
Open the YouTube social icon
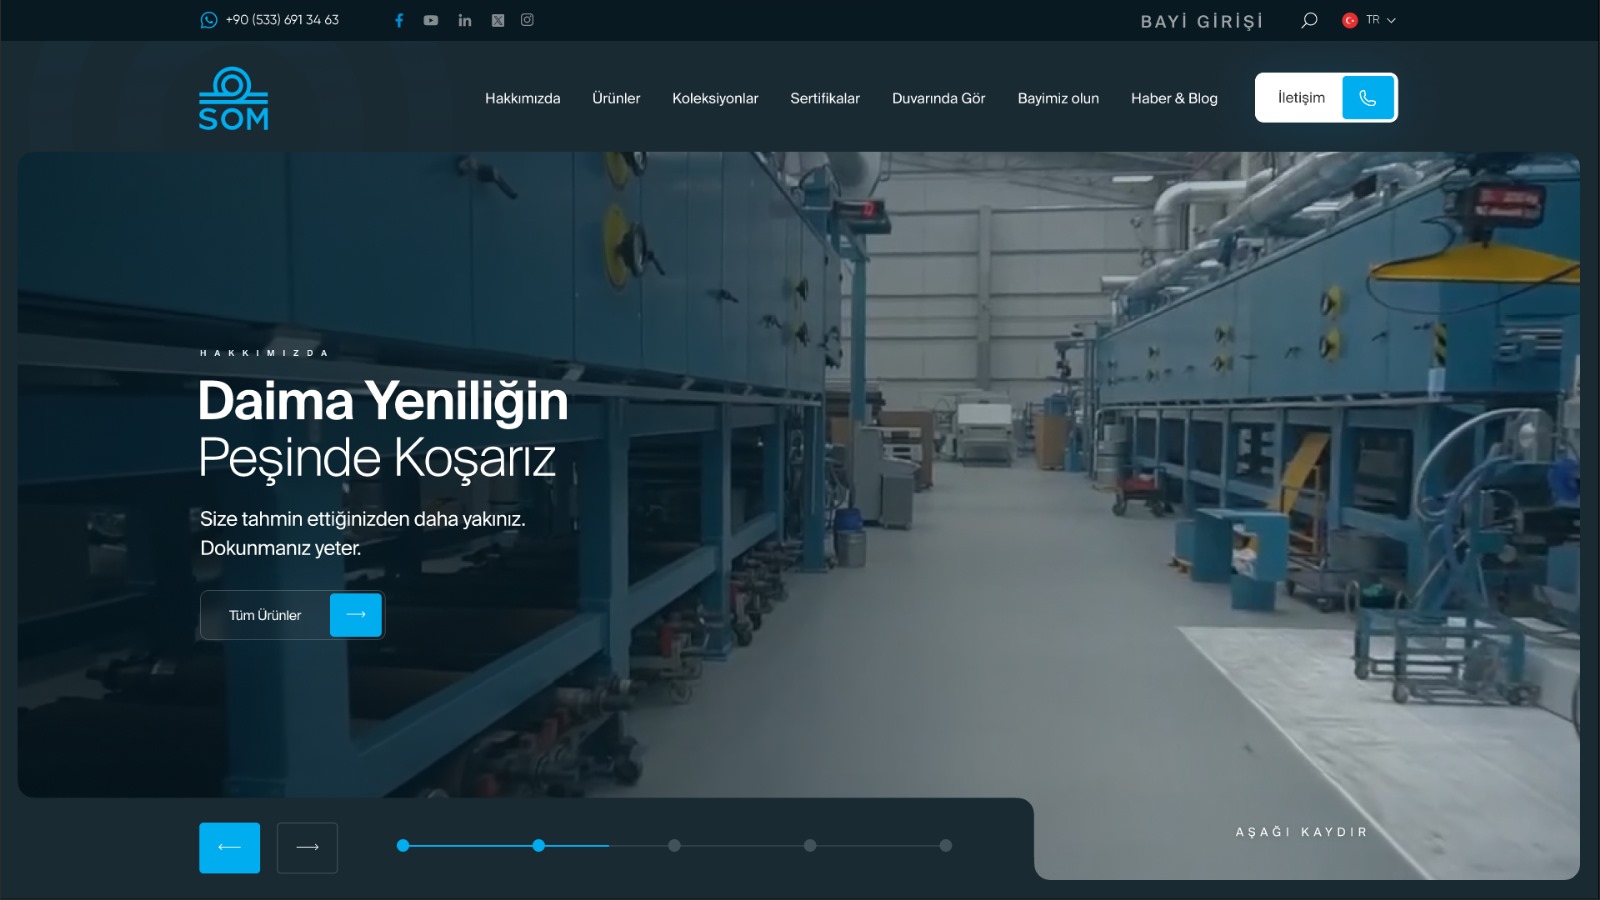pyautogui.click(x=431, y=20)
